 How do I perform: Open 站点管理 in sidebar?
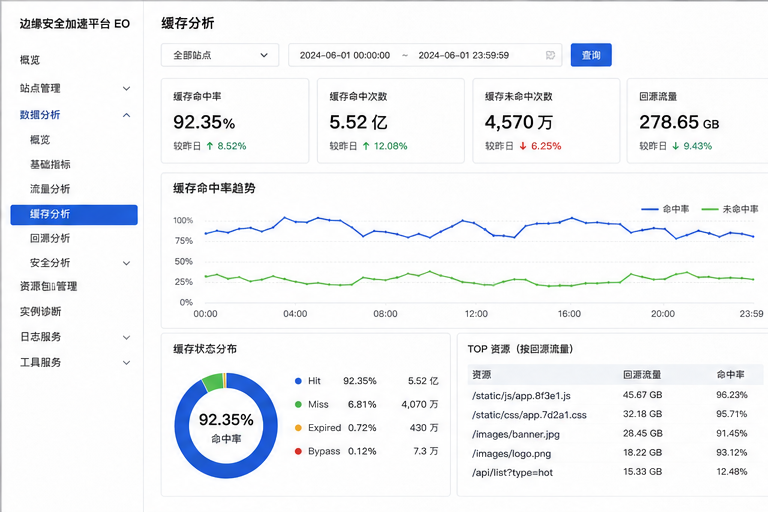(40, 88)
